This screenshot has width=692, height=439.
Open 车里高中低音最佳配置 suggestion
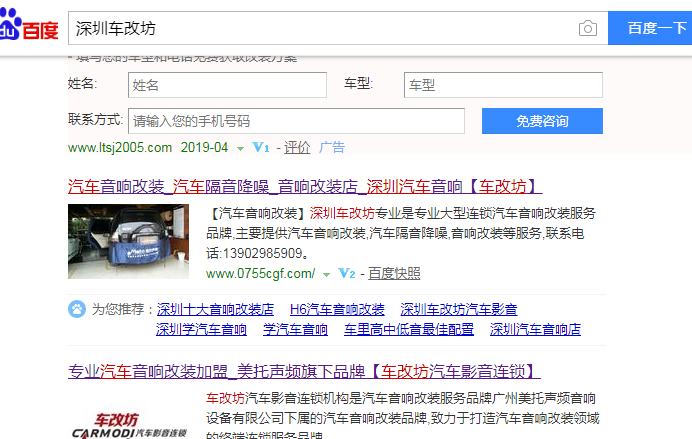click(409, 330)
